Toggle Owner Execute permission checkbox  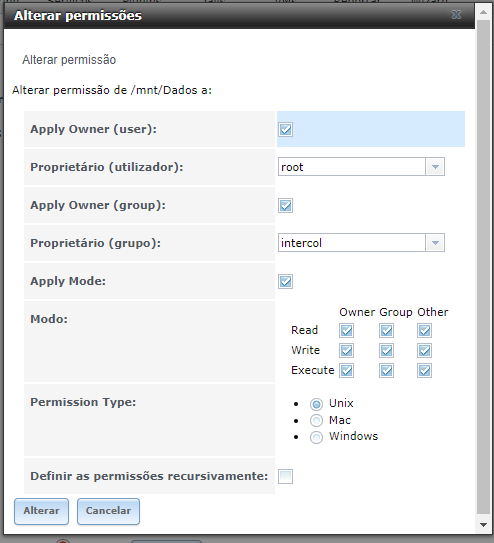pyautogui.click(x=347, y=371)
